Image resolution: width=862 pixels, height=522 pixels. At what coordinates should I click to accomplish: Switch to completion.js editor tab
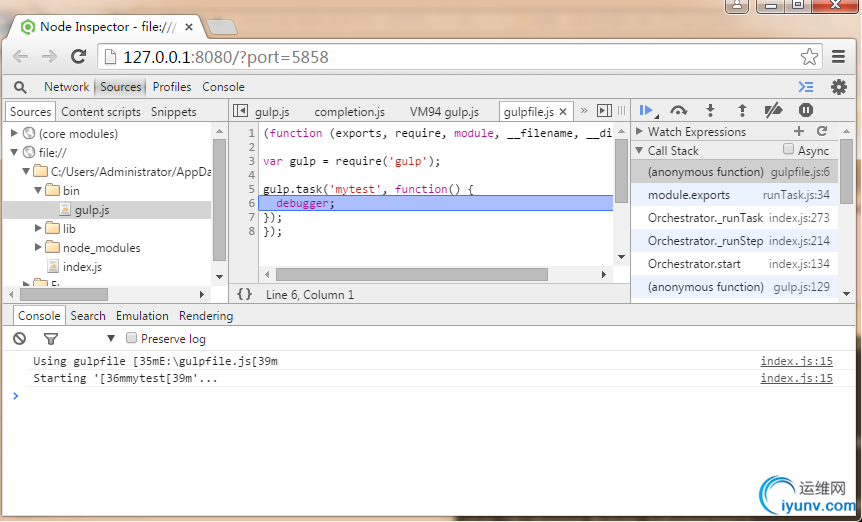click(350, 112)
